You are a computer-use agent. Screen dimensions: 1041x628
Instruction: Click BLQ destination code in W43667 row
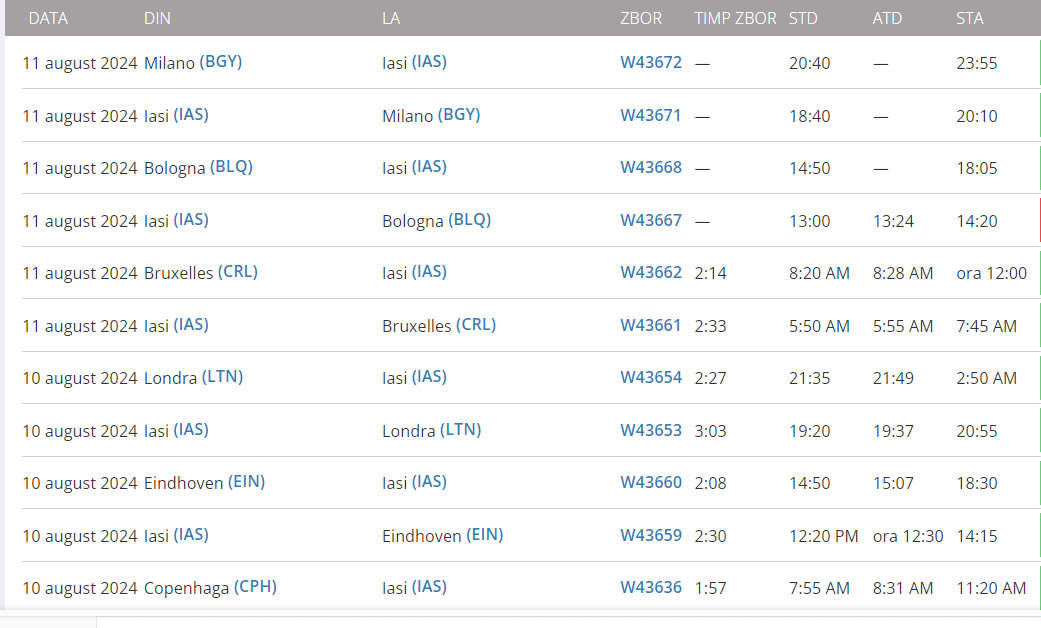(470, 220)
